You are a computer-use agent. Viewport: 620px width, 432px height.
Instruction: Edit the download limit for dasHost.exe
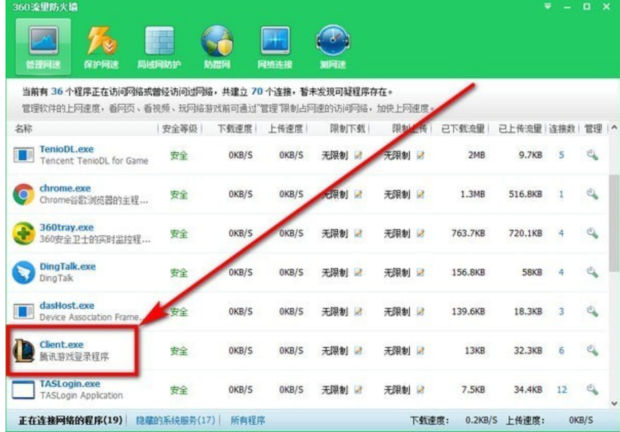click(358, 311)
